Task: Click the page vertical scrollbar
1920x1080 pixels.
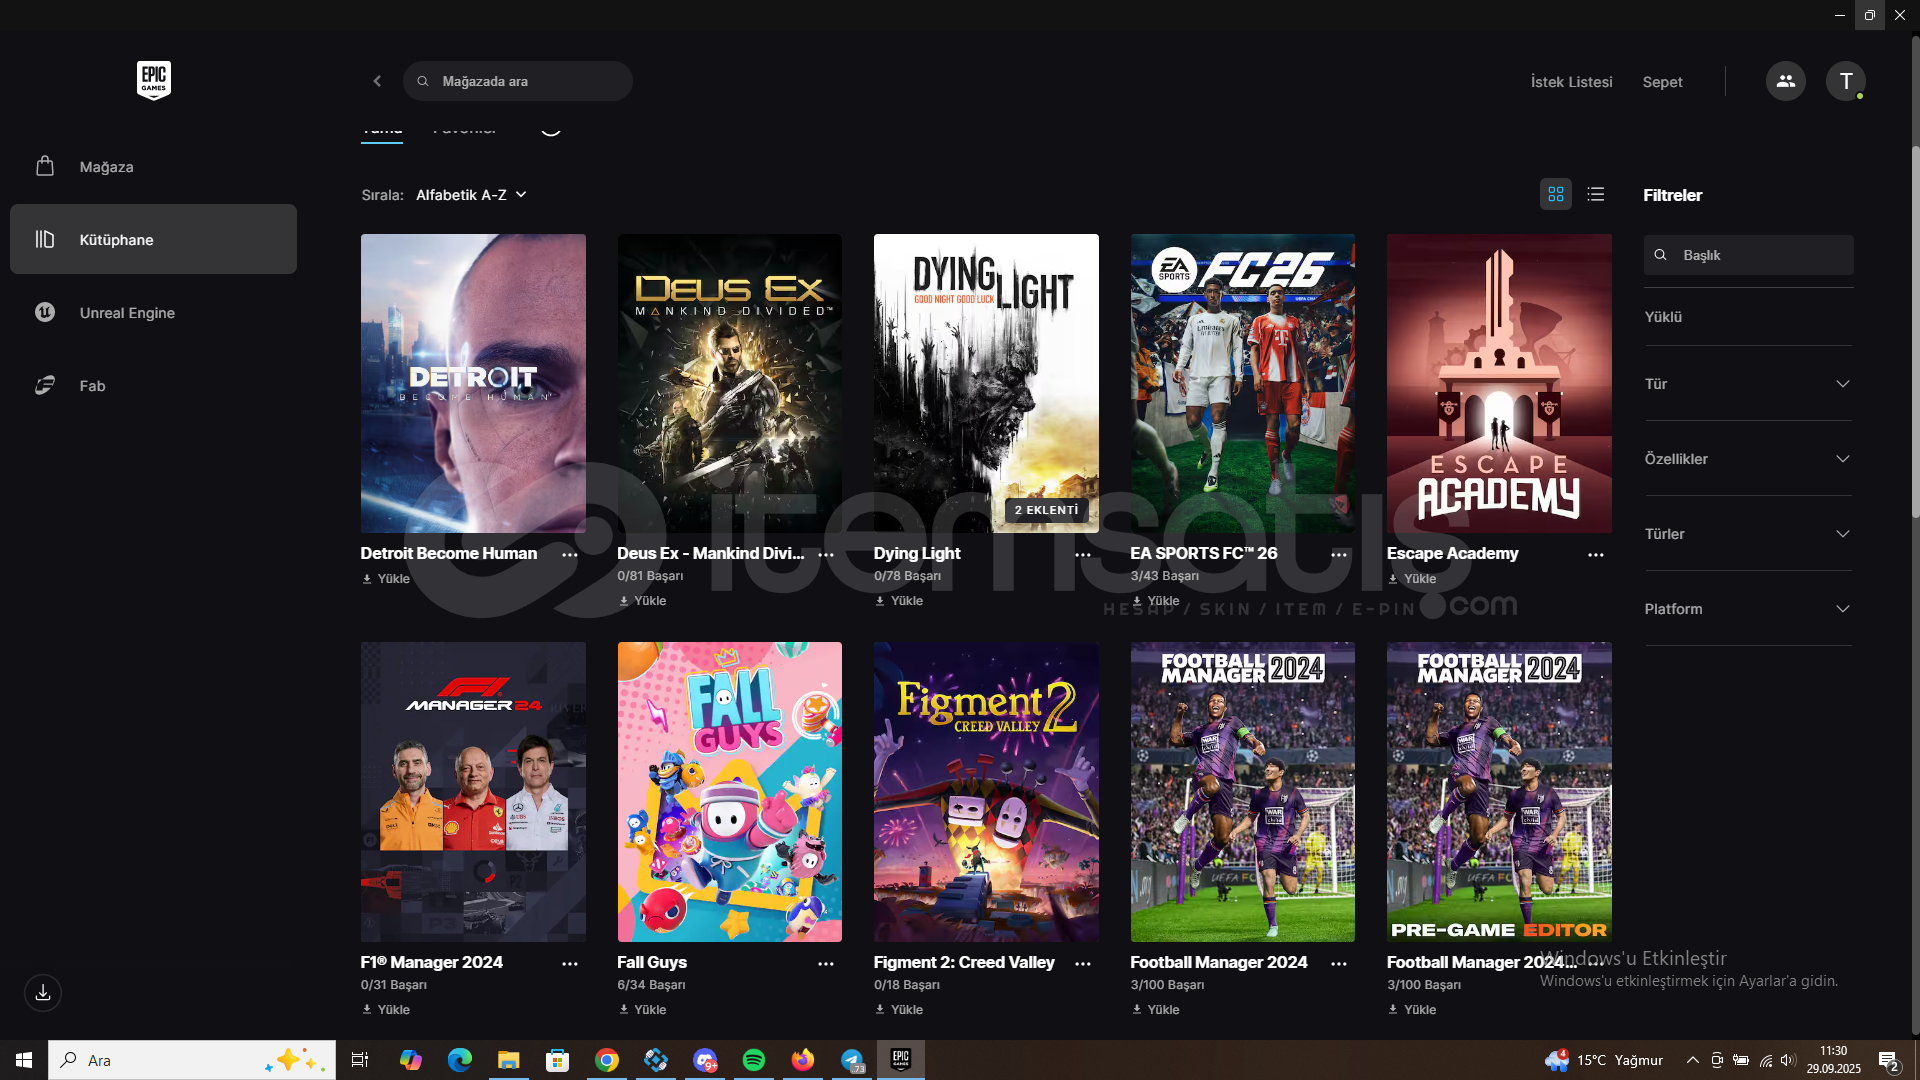Action: tap(1915, 330)
